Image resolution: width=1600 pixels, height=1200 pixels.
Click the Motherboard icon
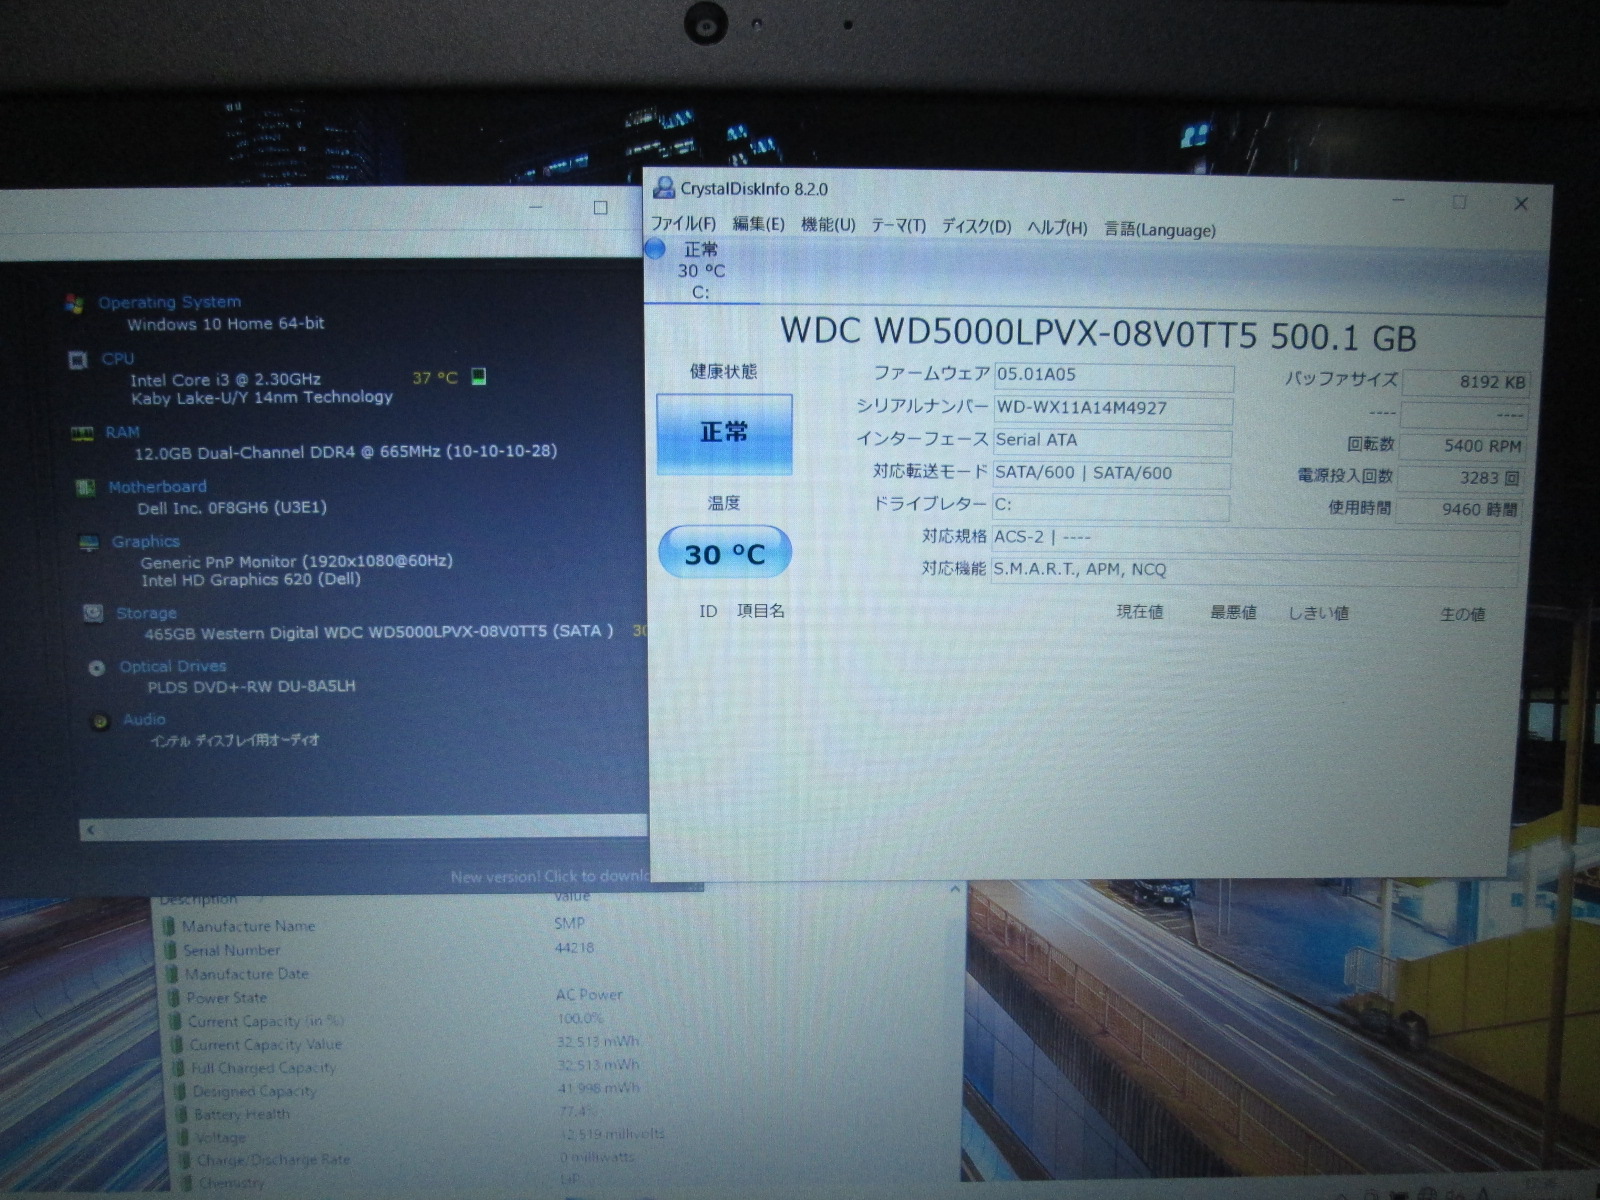[86, 487]
